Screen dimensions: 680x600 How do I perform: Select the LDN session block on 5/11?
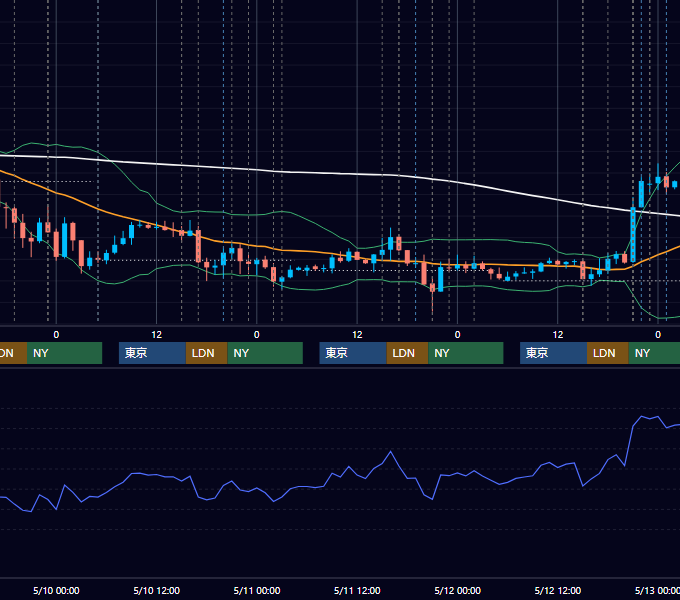coord(408,353)
